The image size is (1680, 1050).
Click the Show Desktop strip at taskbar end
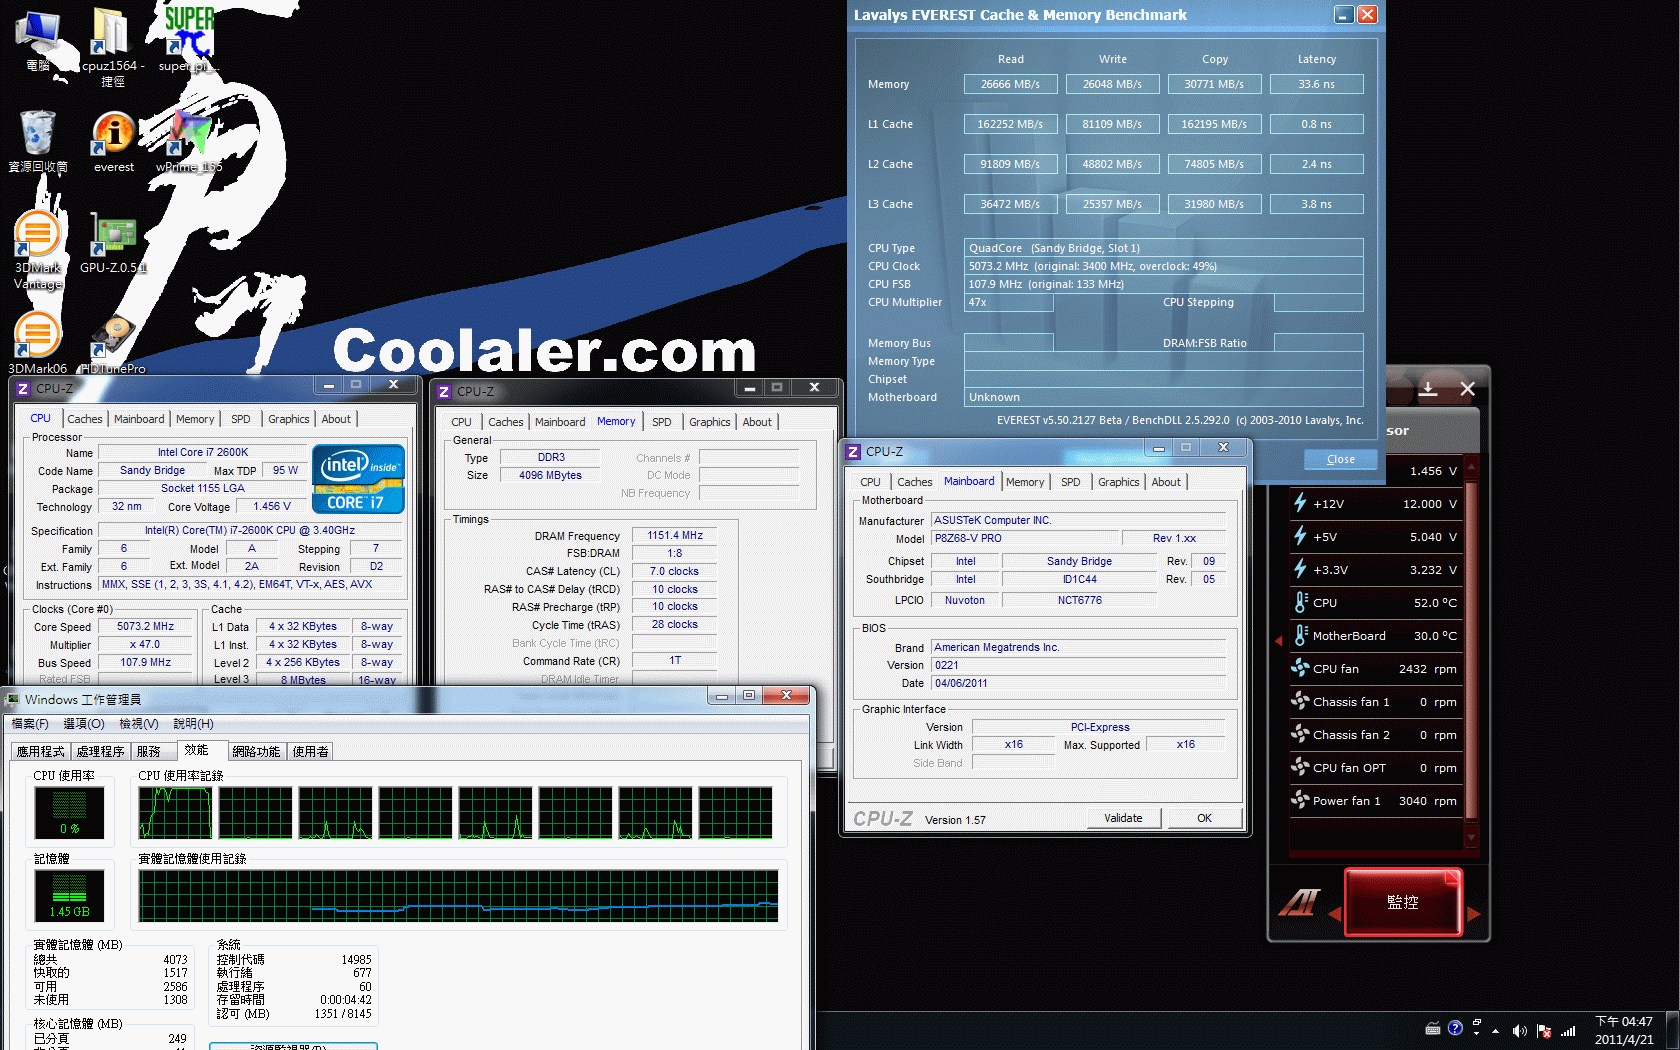click(1672, 1031)
